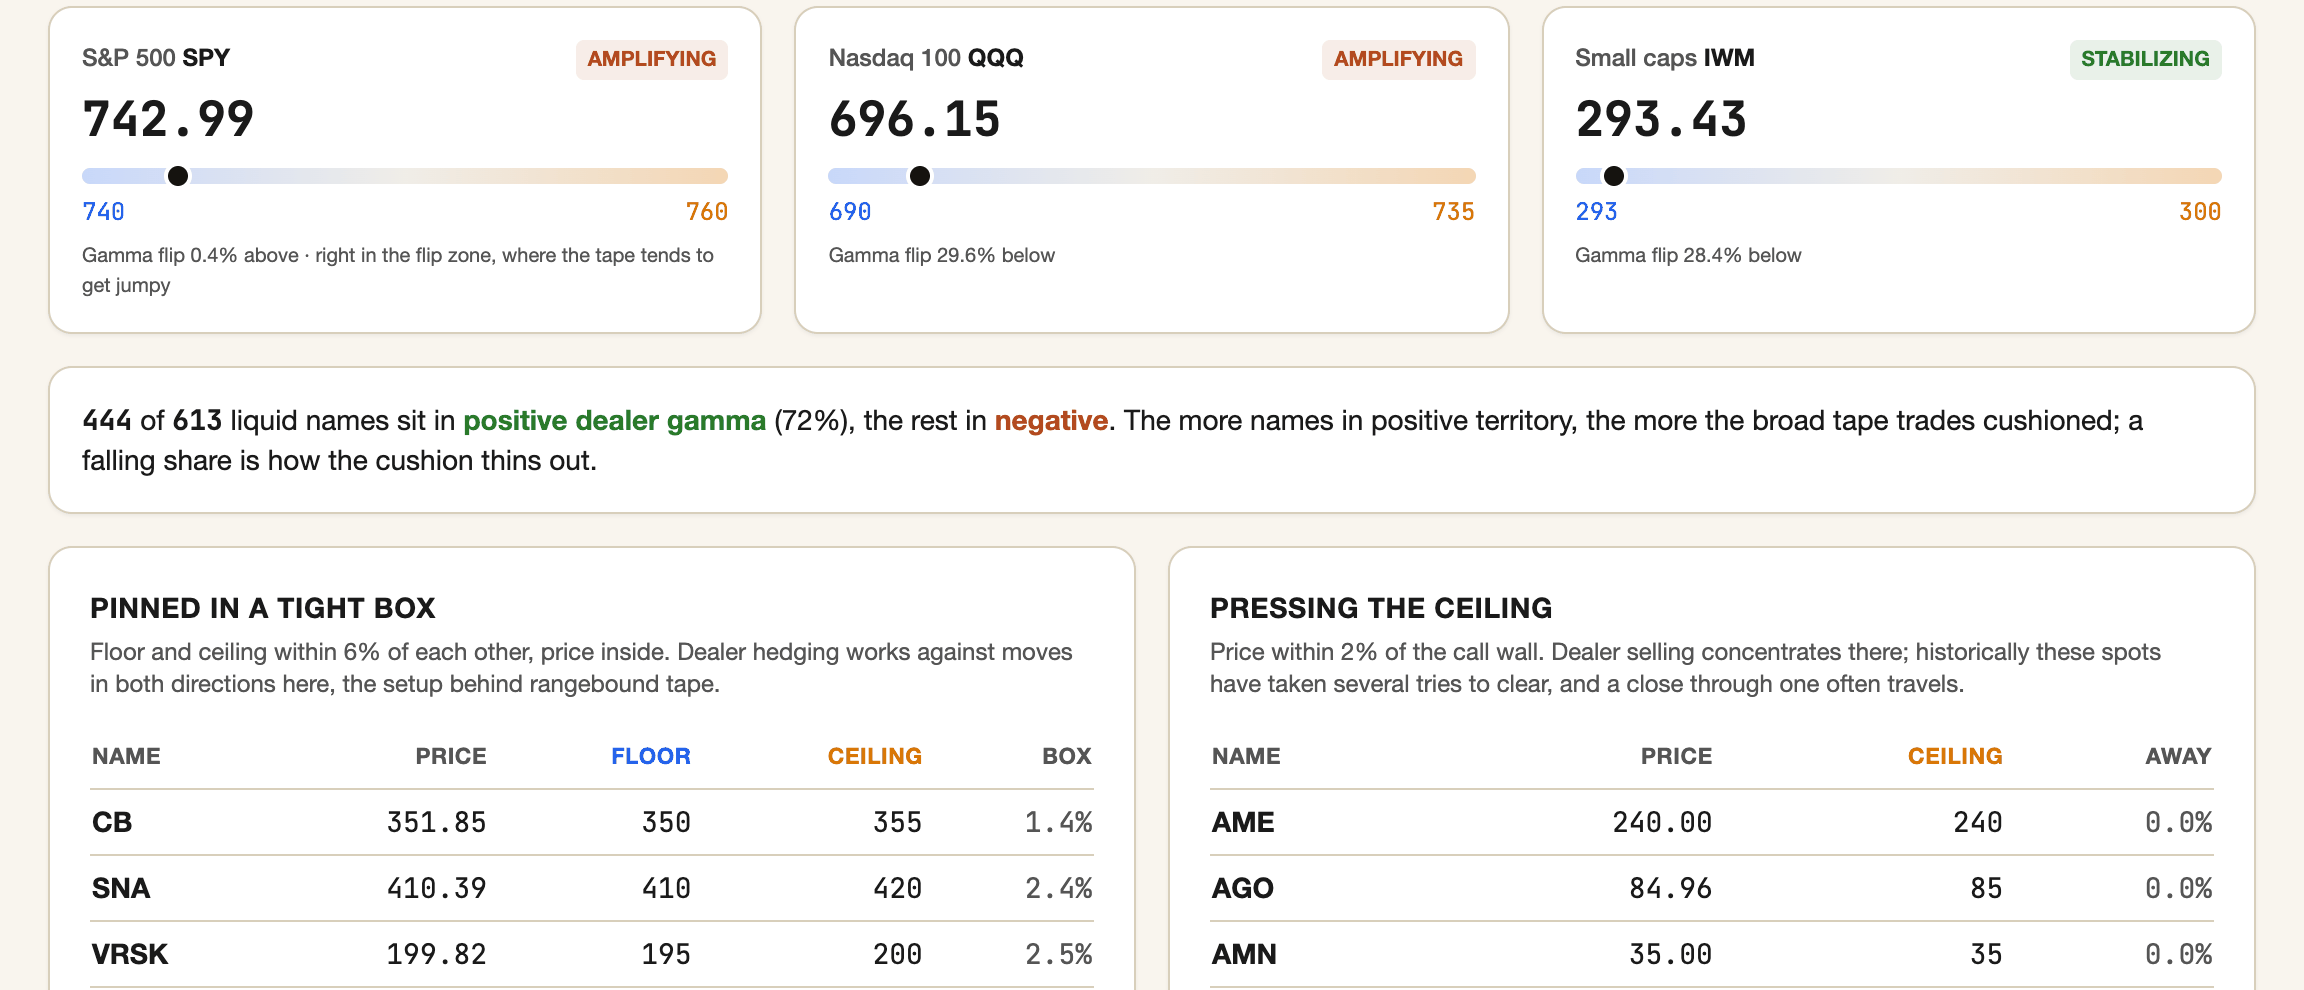Screen dimensions: 2304x990
Task: Click SPY lower level 740
Action: point(103,212)
